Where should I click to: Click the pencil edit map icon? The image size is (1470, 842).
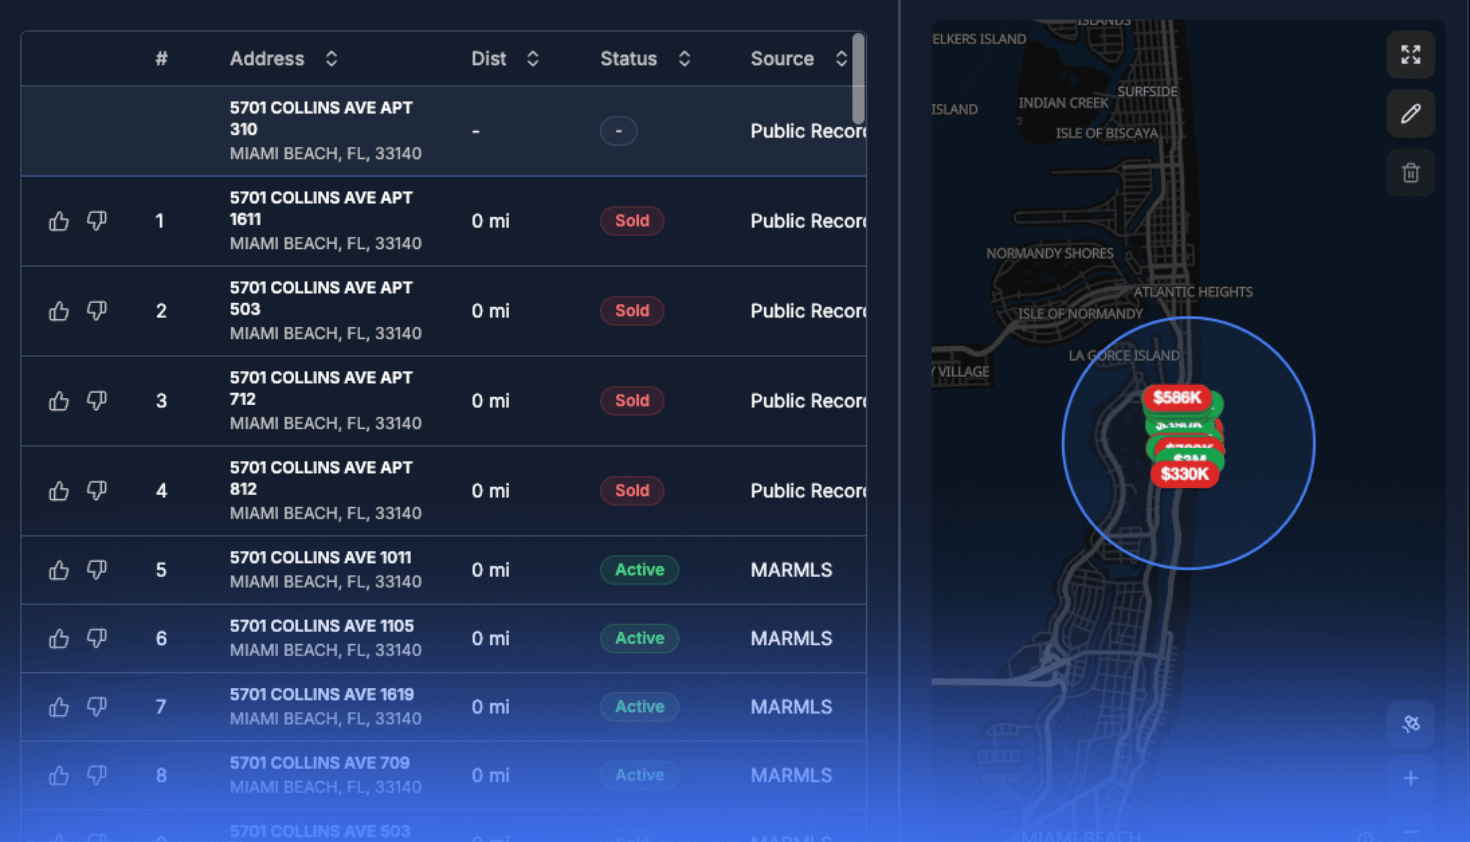tap(1411, 113)
